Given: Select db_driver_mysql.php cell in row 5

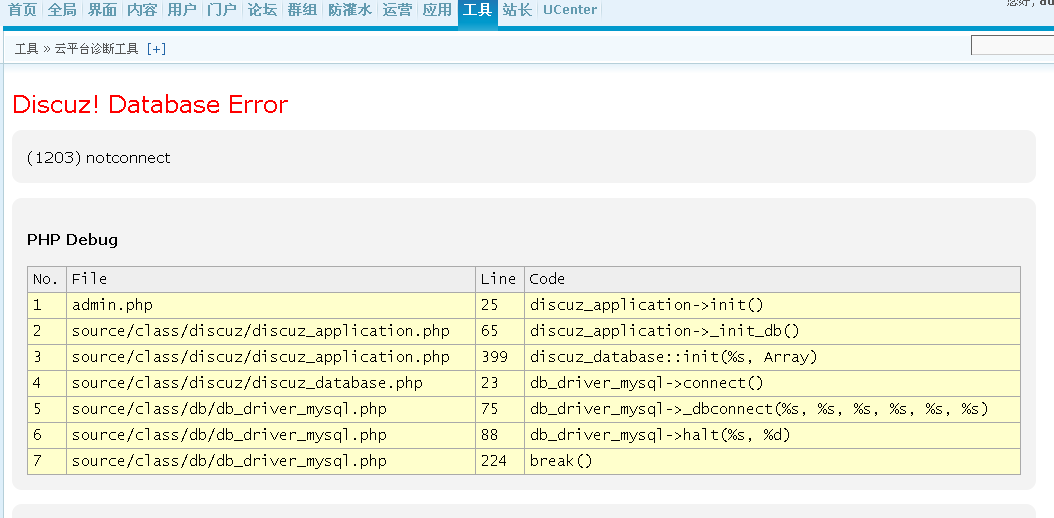Looking at the screenshot, I should [271, 409].
